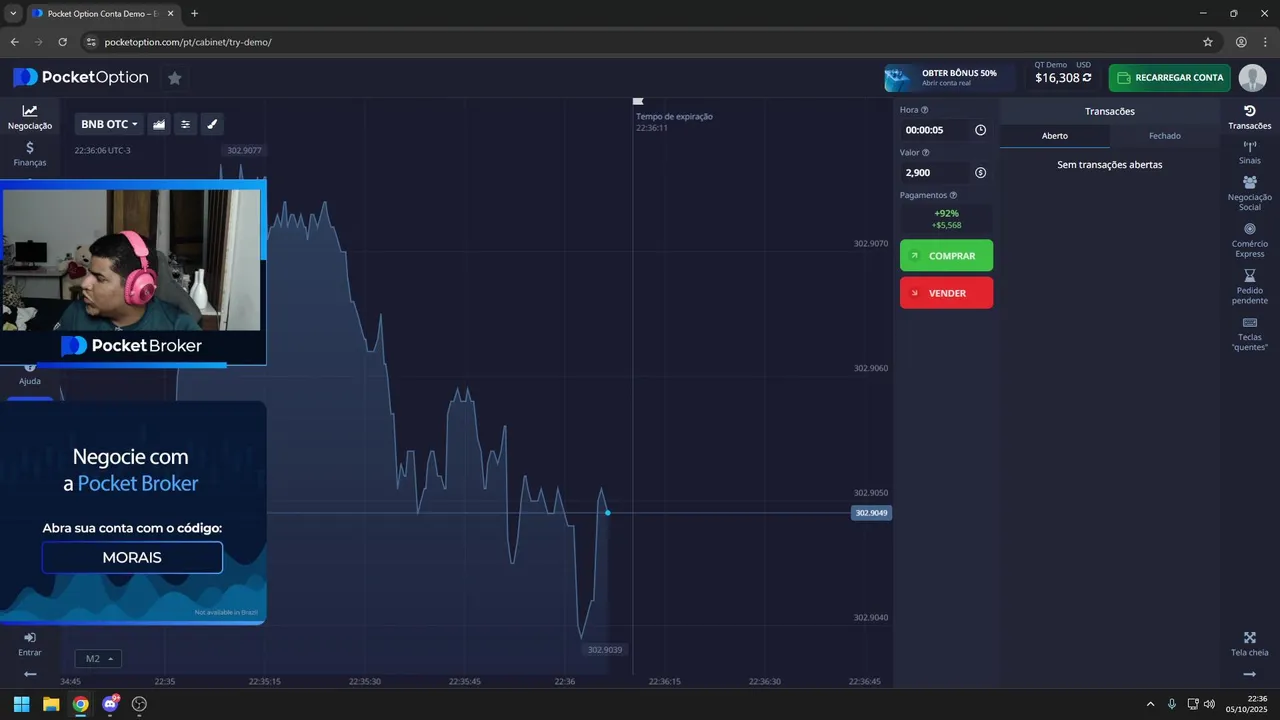Screen dimensions: 1280x720
Task: Open Discord from taskbar
Action: [x=110, y=704]
